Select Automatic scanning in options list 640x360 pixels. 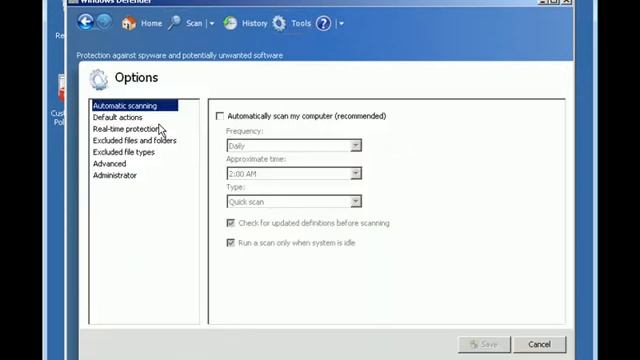(135, 106)
